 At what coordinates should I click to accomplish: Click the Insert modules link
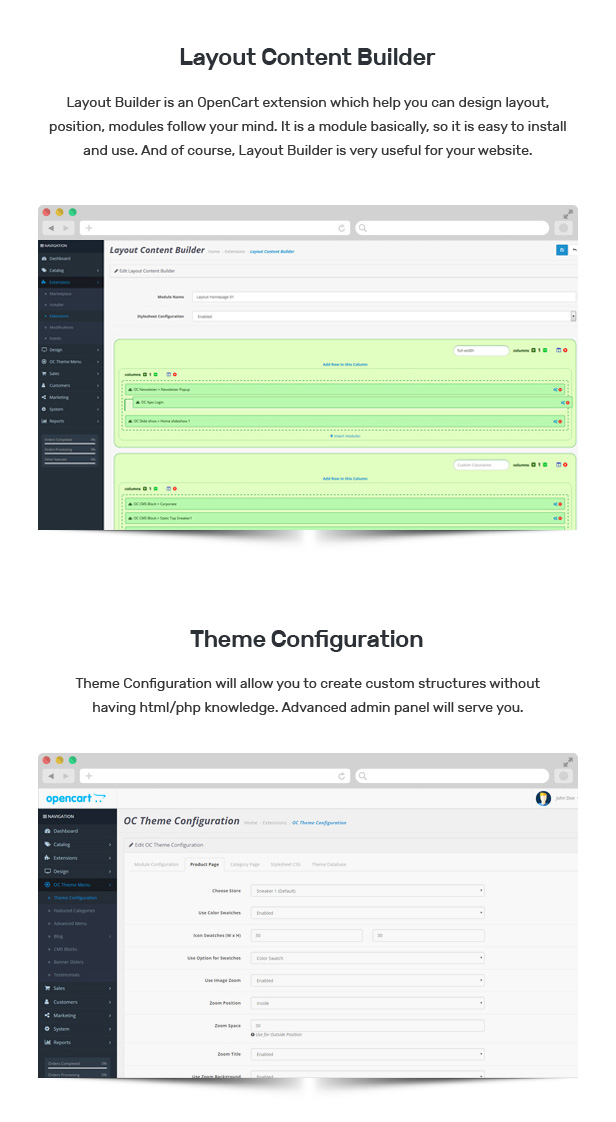coord(345,436)
